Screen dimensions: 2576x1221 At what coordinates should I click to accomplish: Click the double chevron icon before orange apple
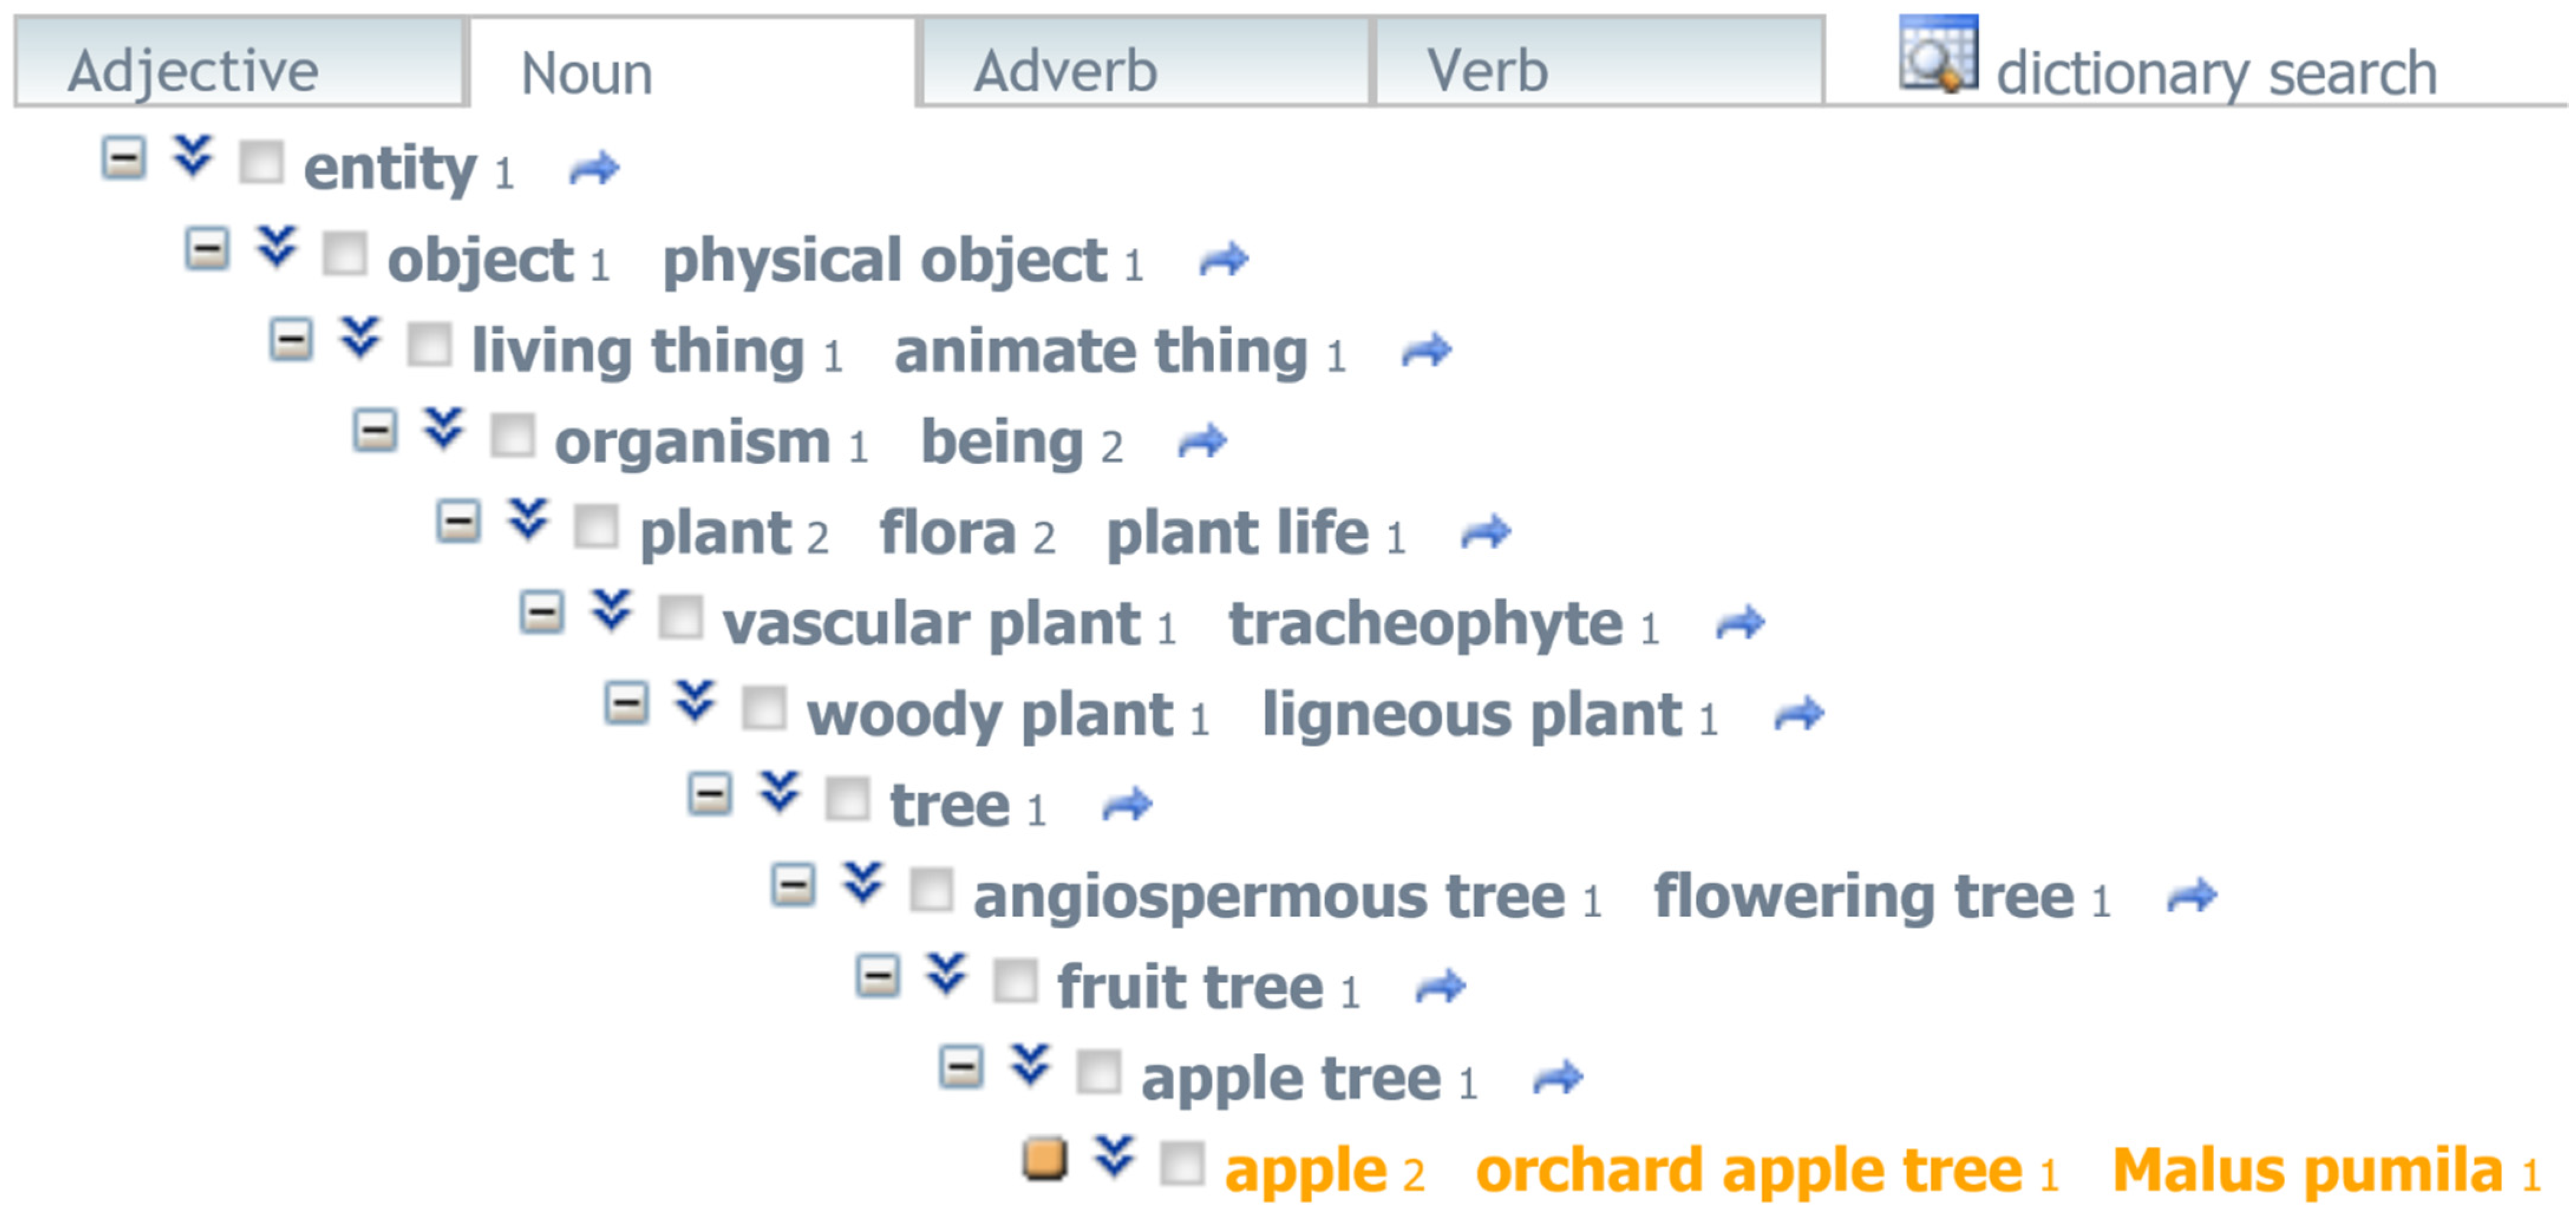pos(1114,1156)
